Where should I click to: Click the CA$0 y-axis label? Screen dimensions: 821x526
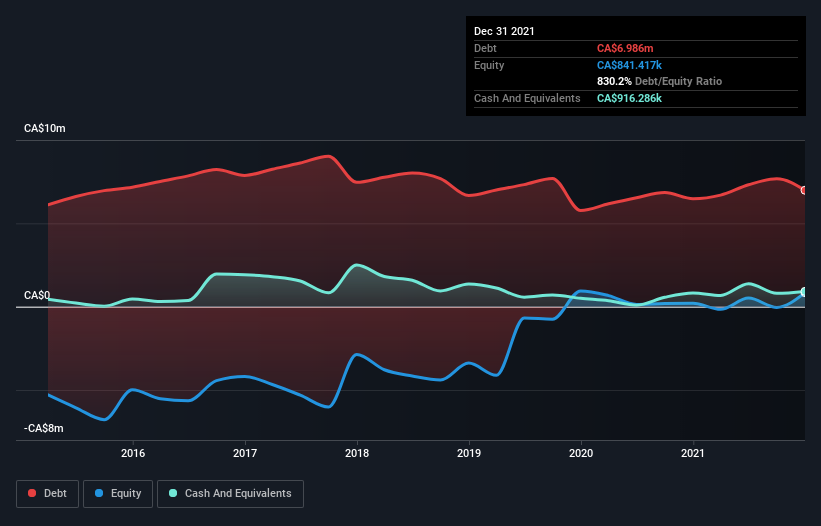pos(37,295)
